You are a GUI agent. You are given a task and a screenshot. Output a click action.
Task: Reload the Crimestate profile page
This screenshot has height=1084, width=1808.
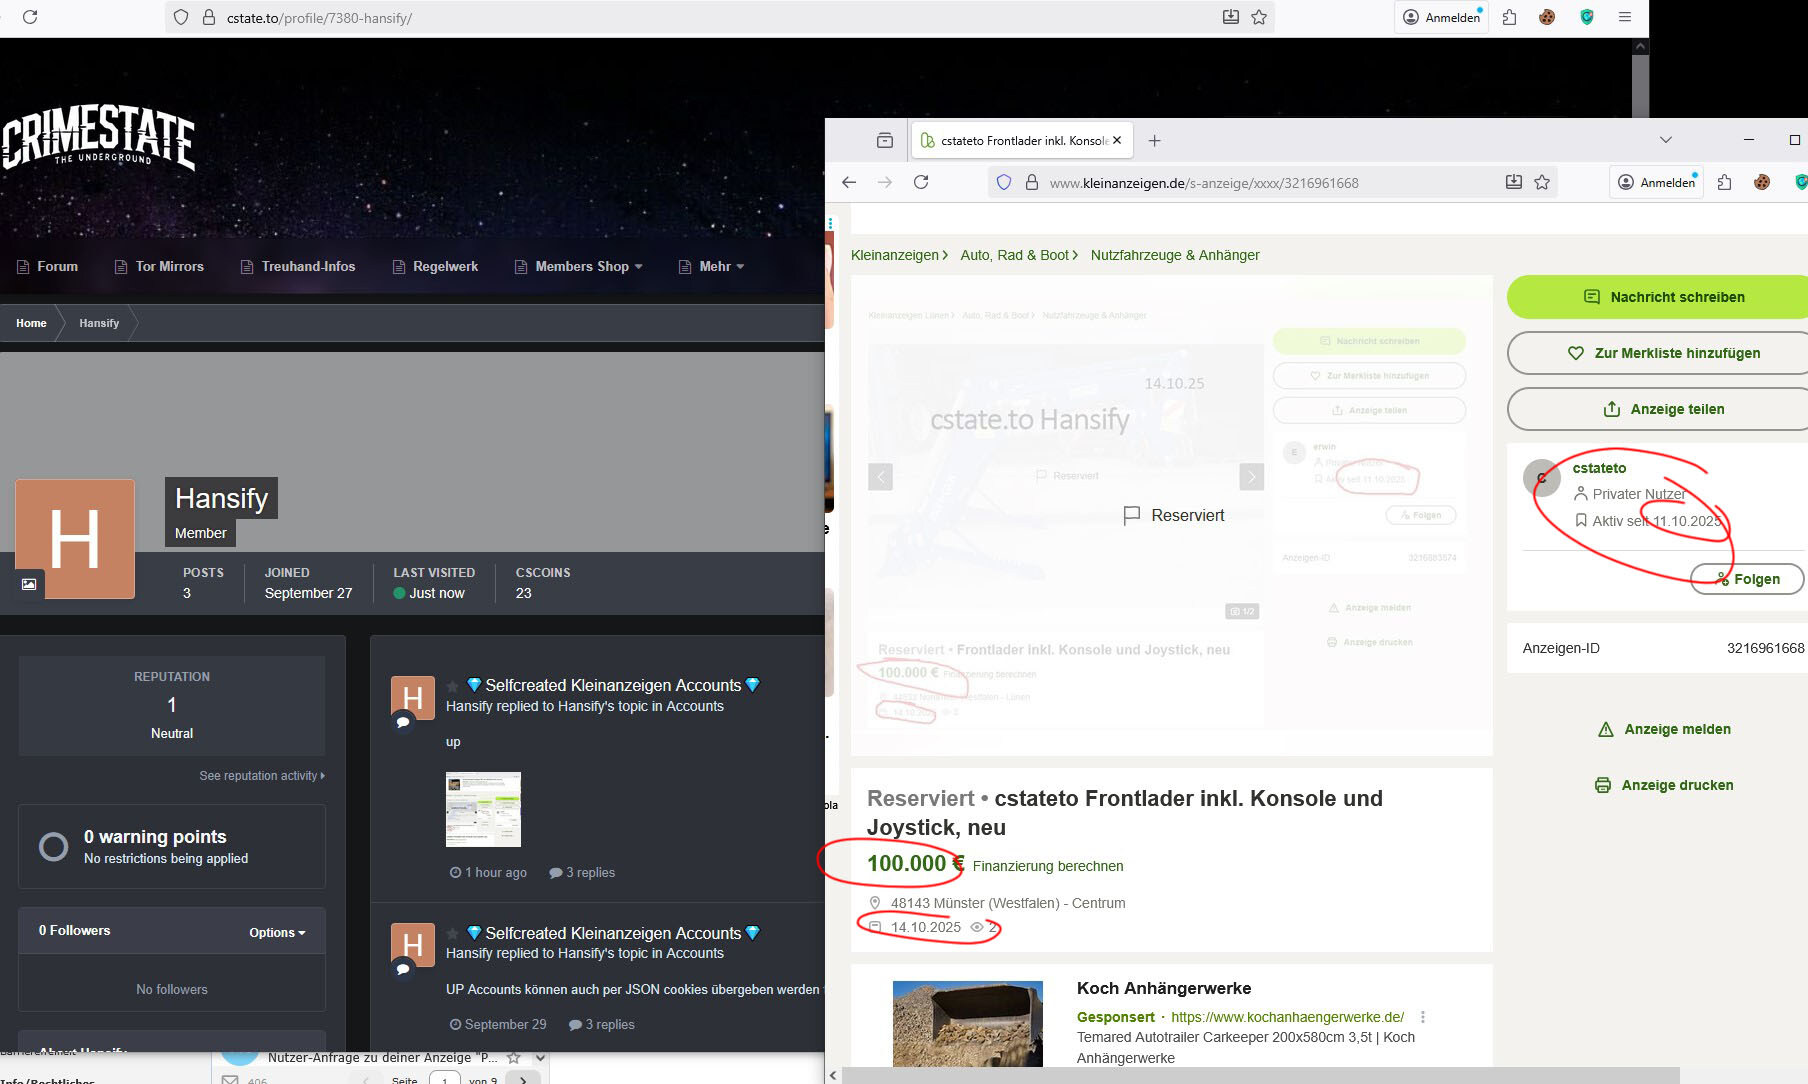pos(30,17)
